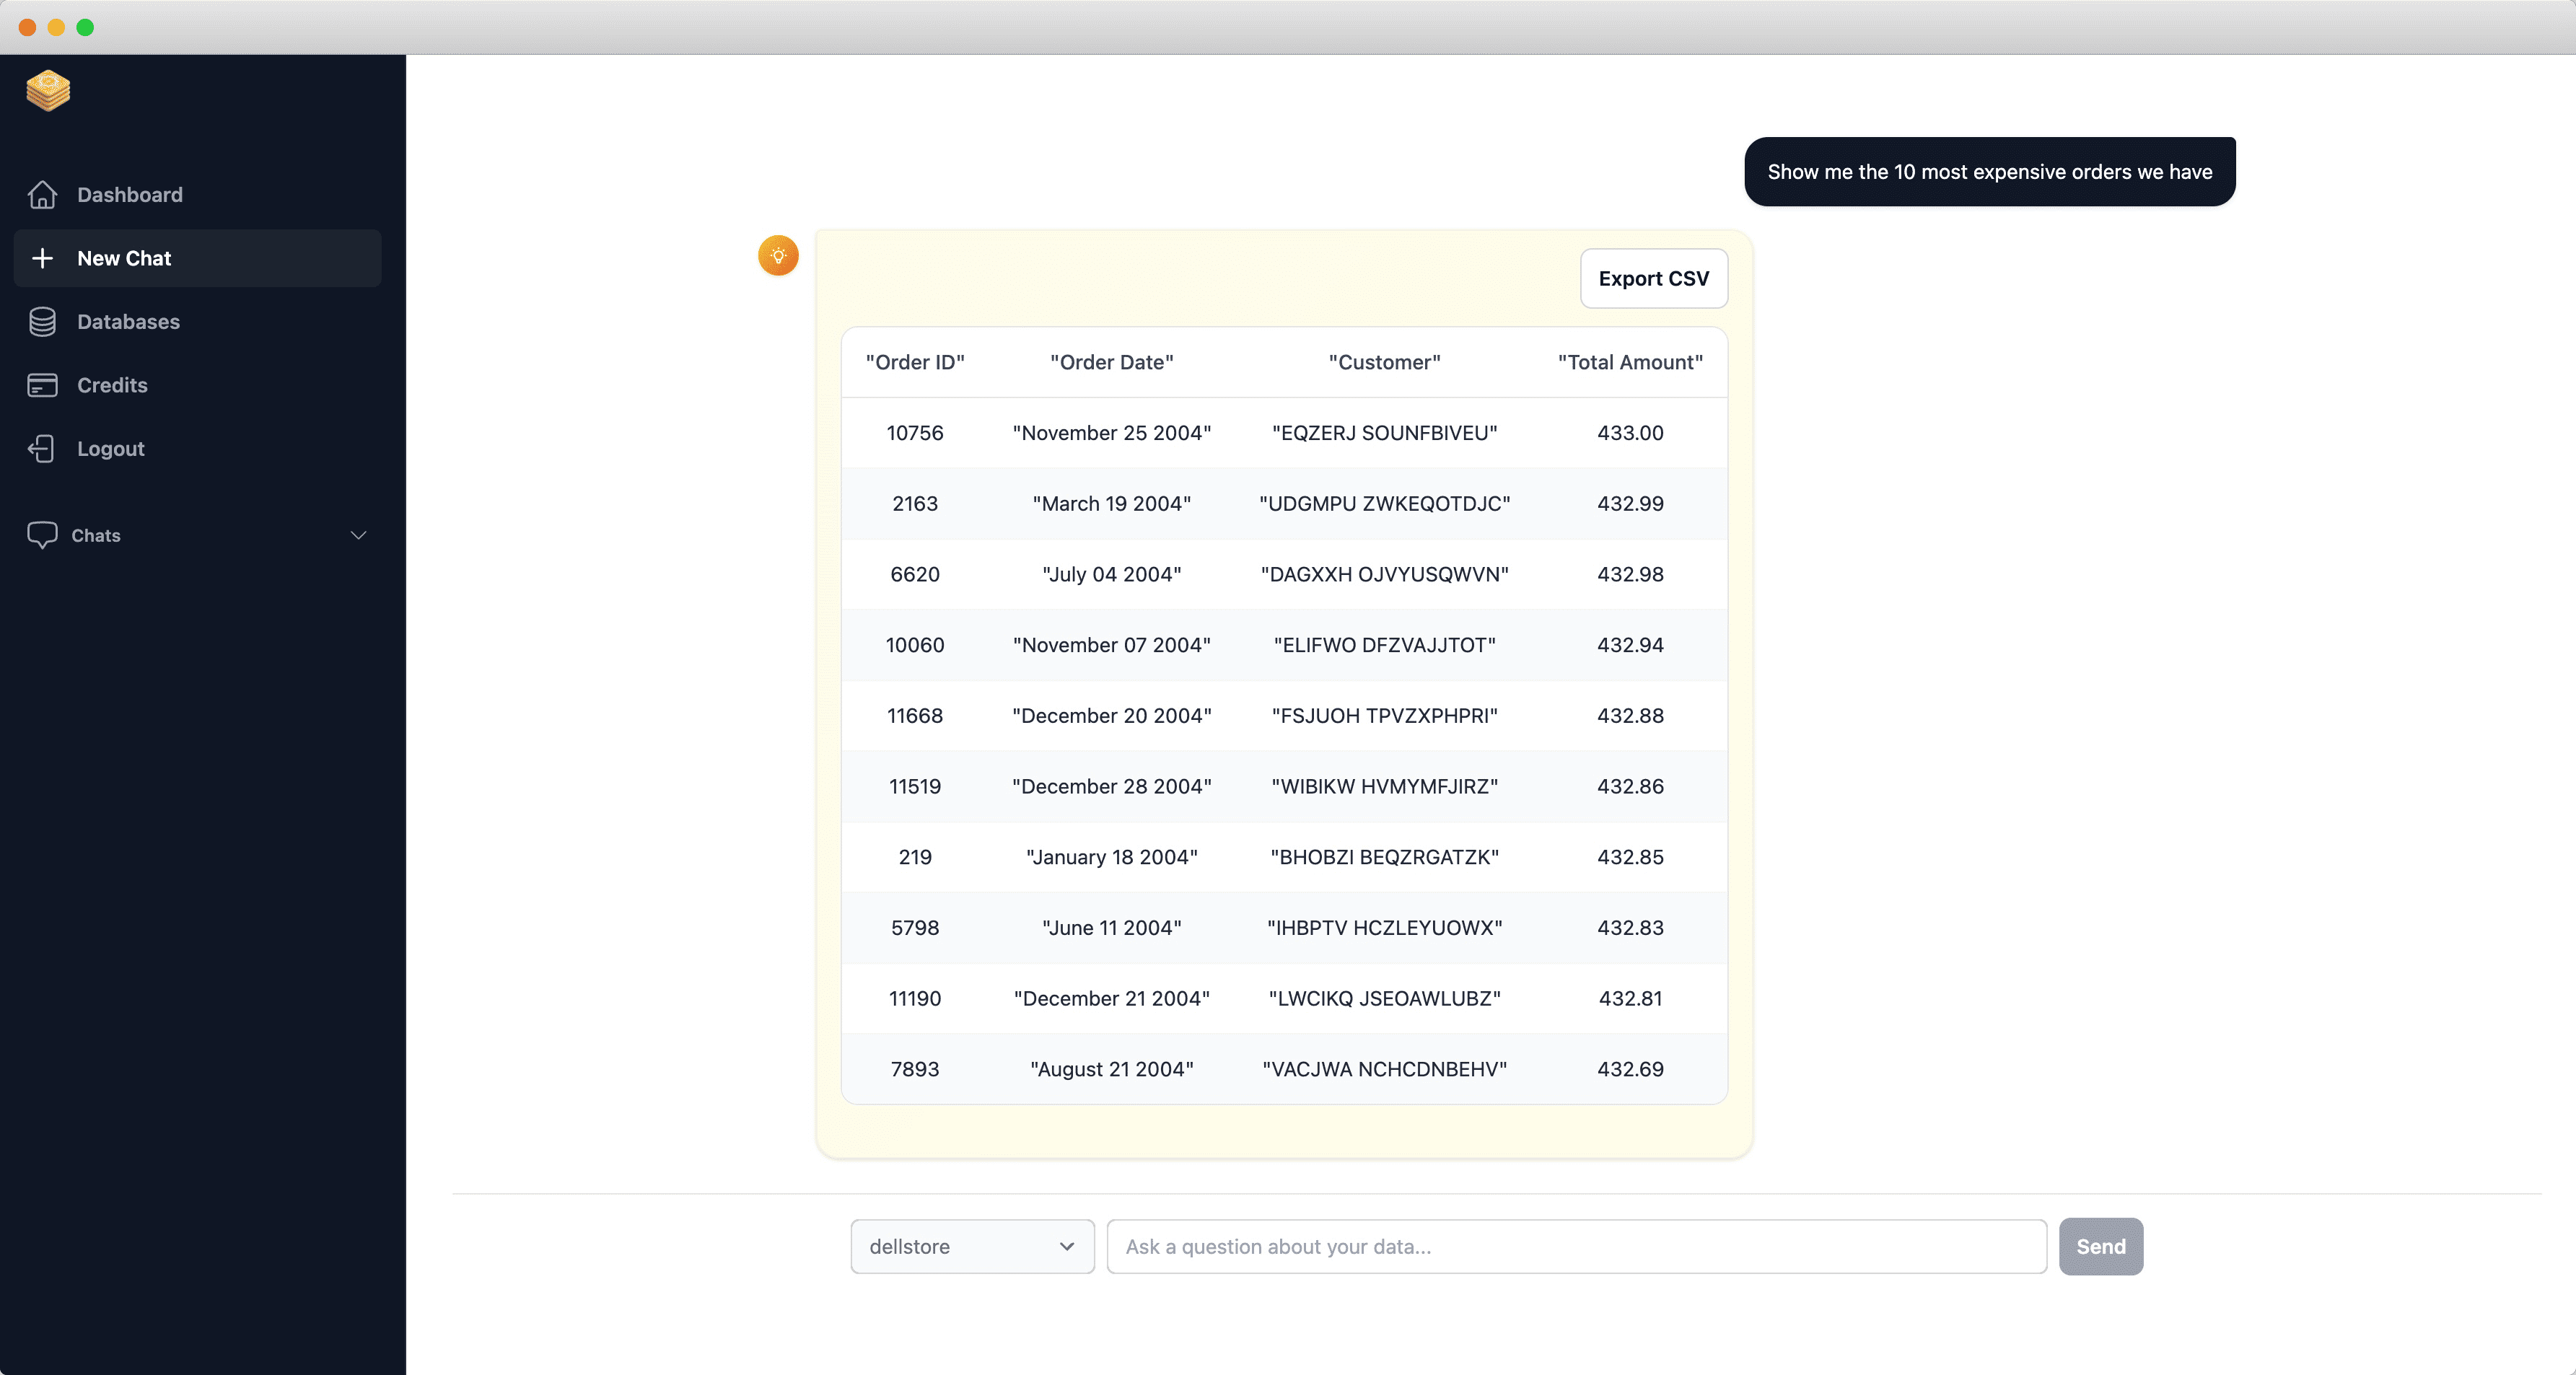Click the orange lightbulb assistant avatar
Screen dimensions: 2576x1375
(x=778, y=256)
